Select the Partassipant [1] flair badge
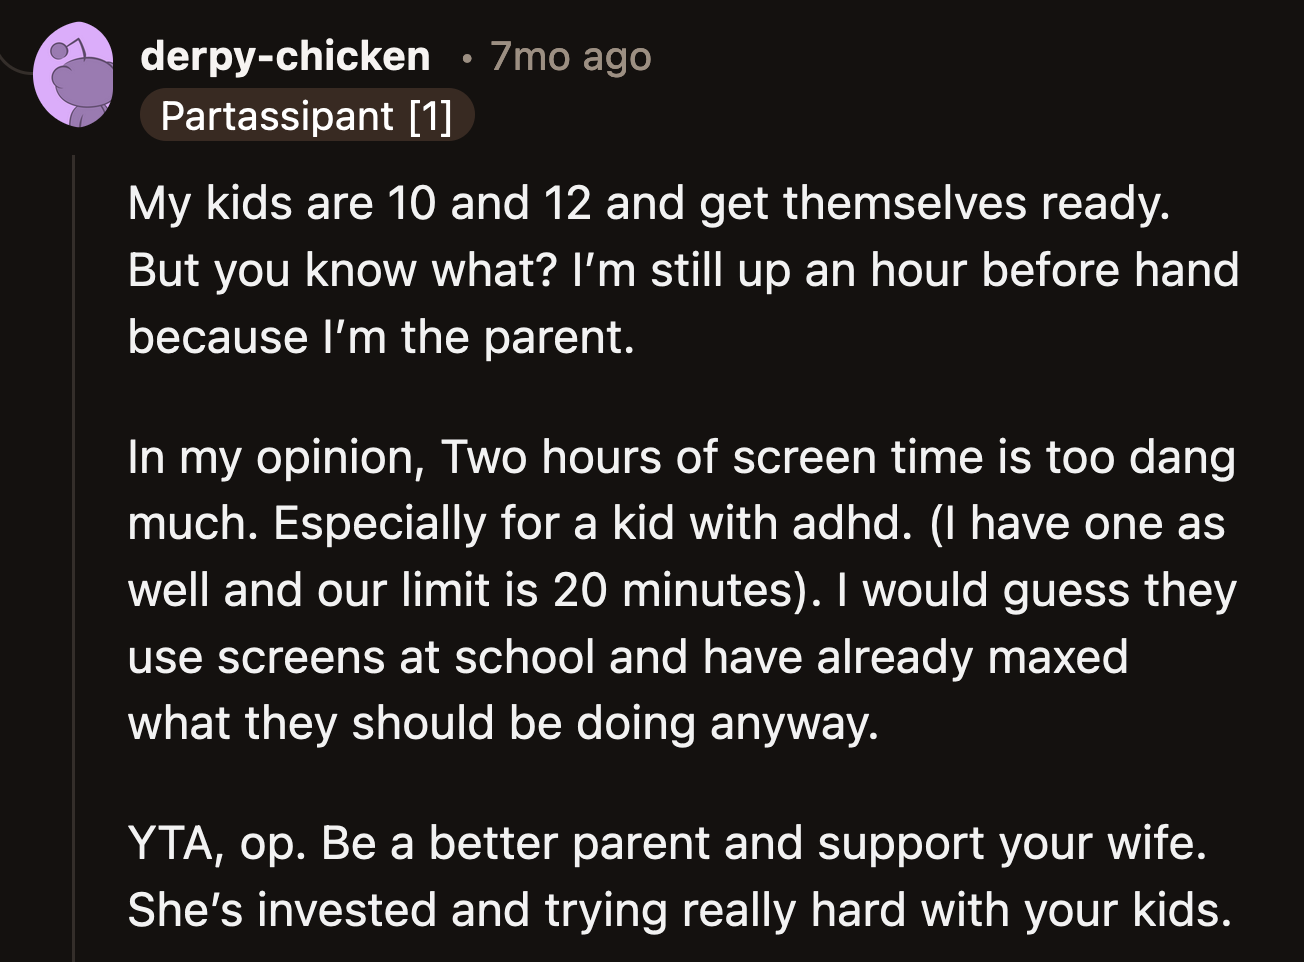This screenshot has width=1304, height=962. click(x=307, y=116)
